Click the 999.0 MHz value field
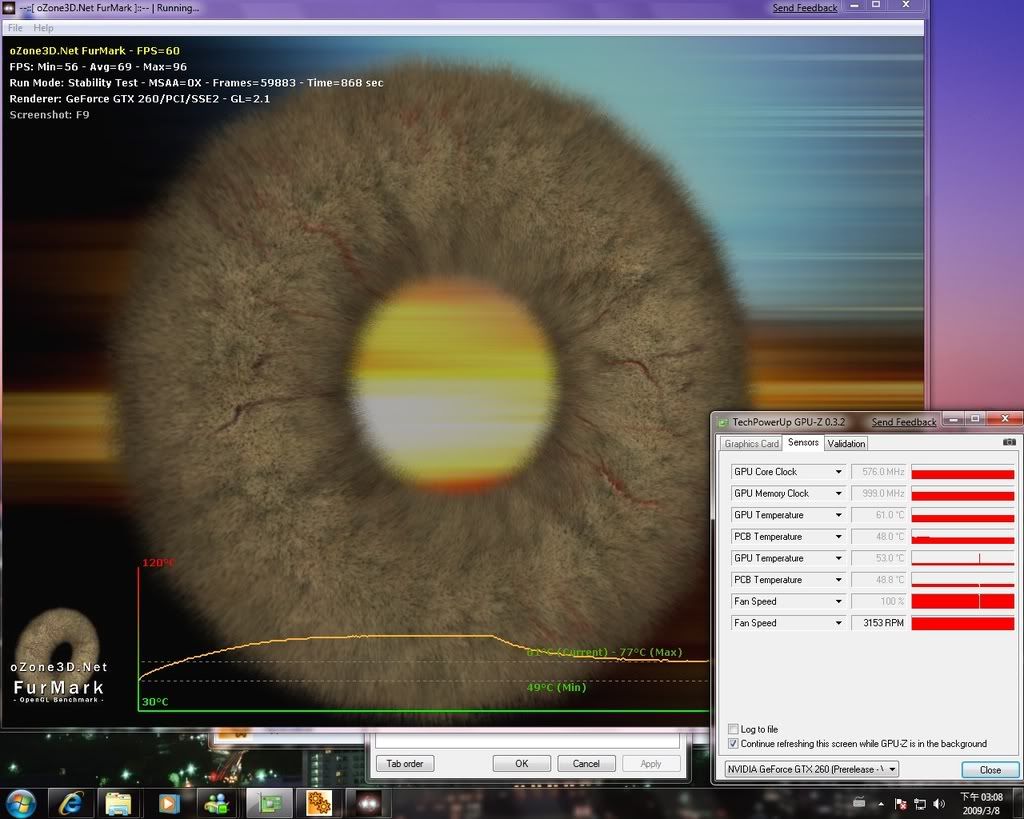Viewport: 1024px width, 819px height. (x=879, y=493)
